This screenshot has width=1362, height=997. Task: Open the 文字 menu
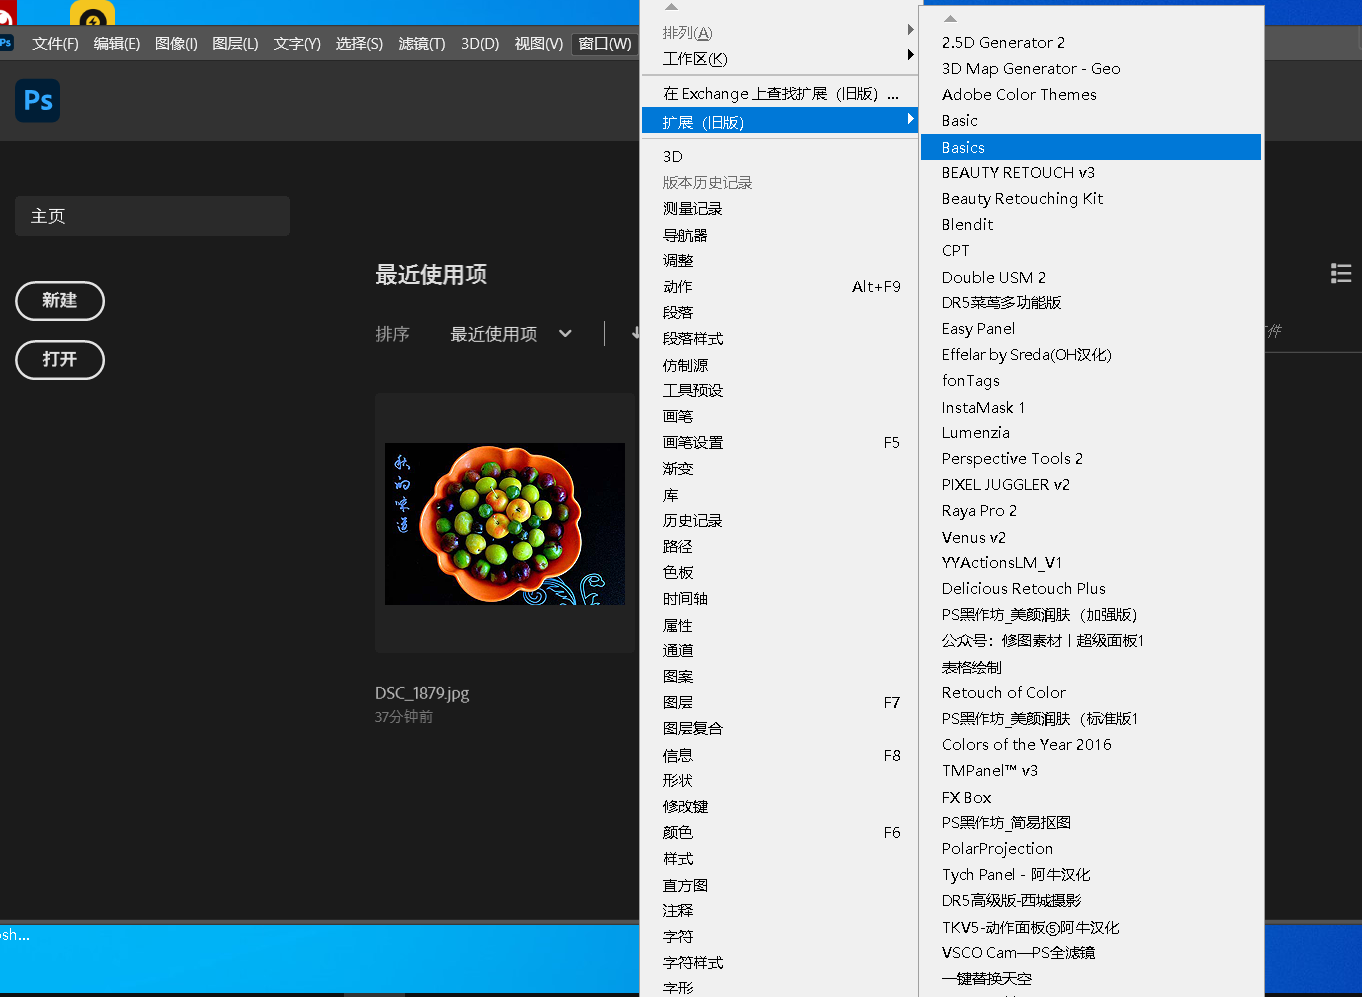coord(296,44)
